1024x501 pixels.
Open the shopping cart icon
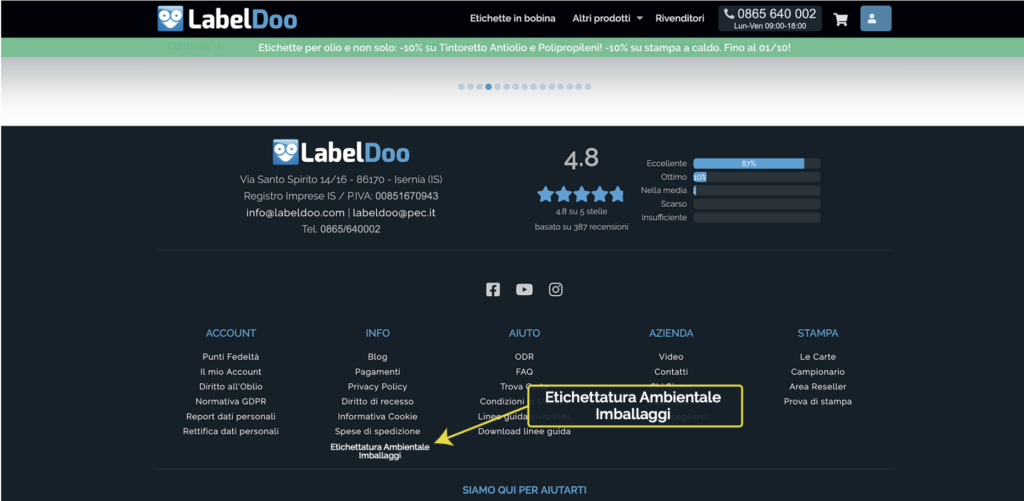(840, 19)
